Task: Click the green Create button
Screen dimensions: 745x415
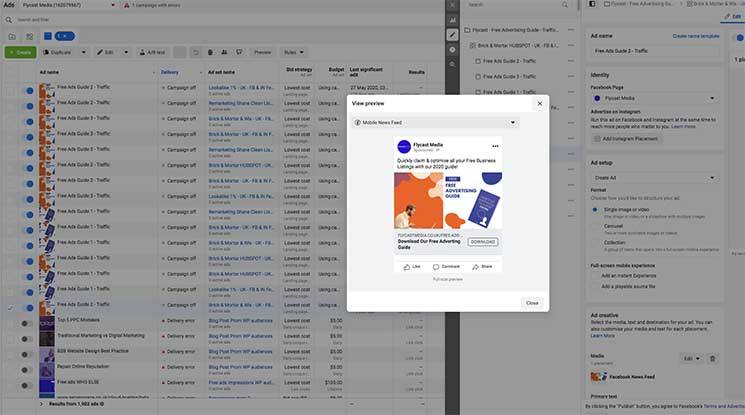Action: click(x=20, y=52)
